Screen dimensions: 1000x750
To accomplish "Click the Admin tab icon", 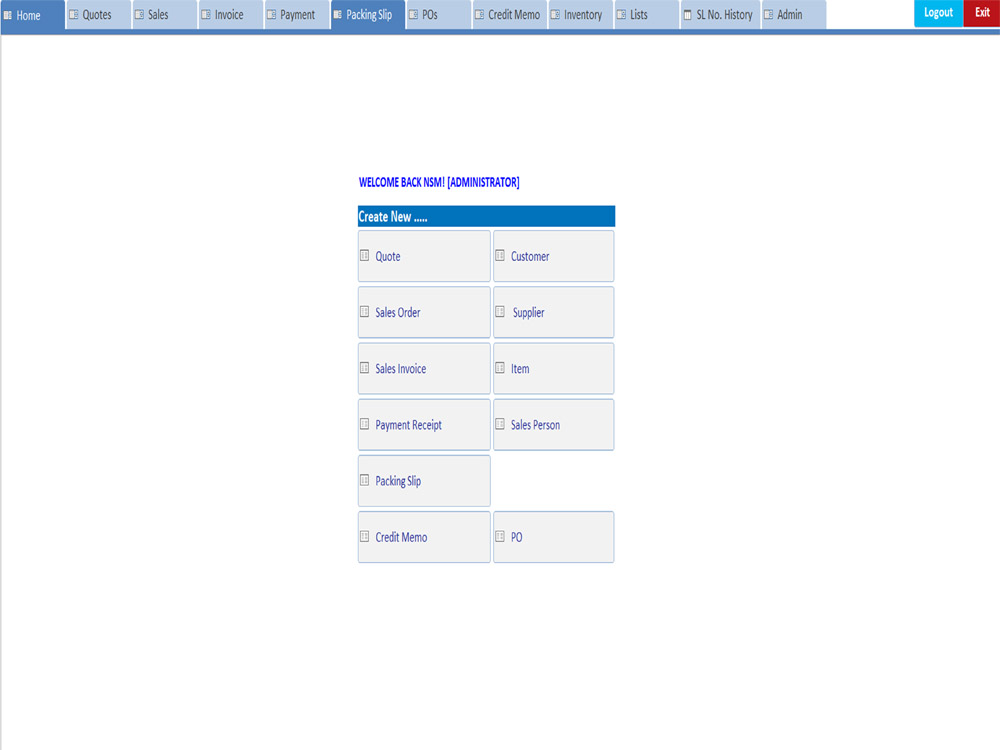I will [x=768, y=14].
